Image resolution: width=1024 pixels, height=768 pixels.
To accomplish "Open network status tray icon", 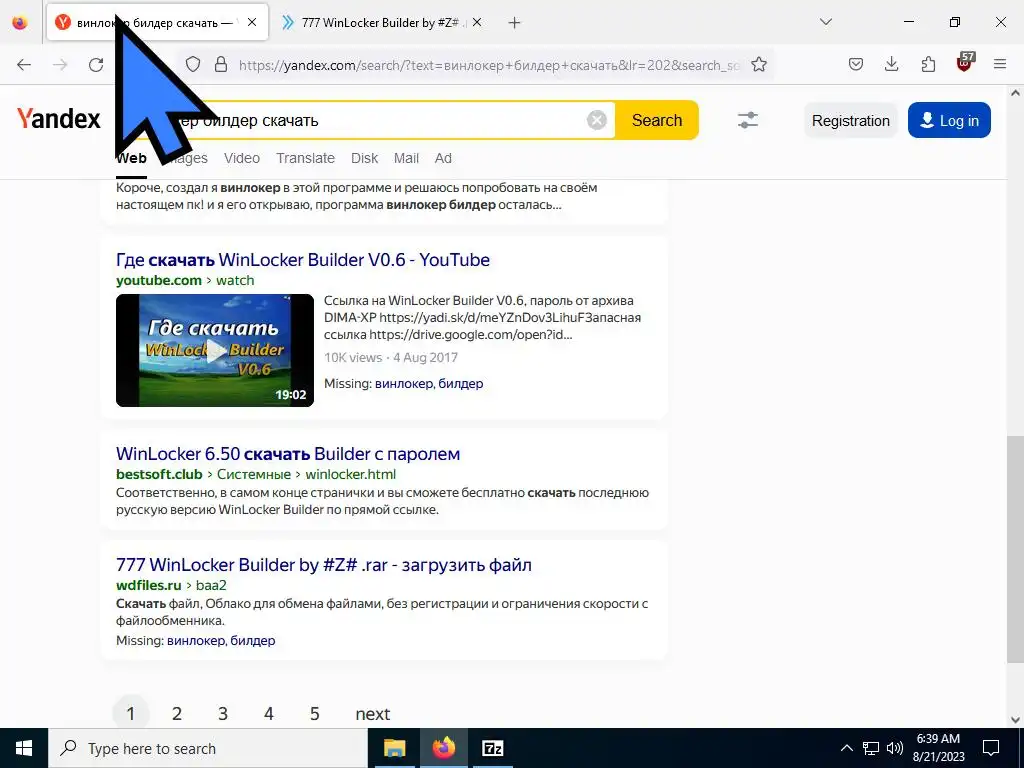I will click(x=871, y=748).
